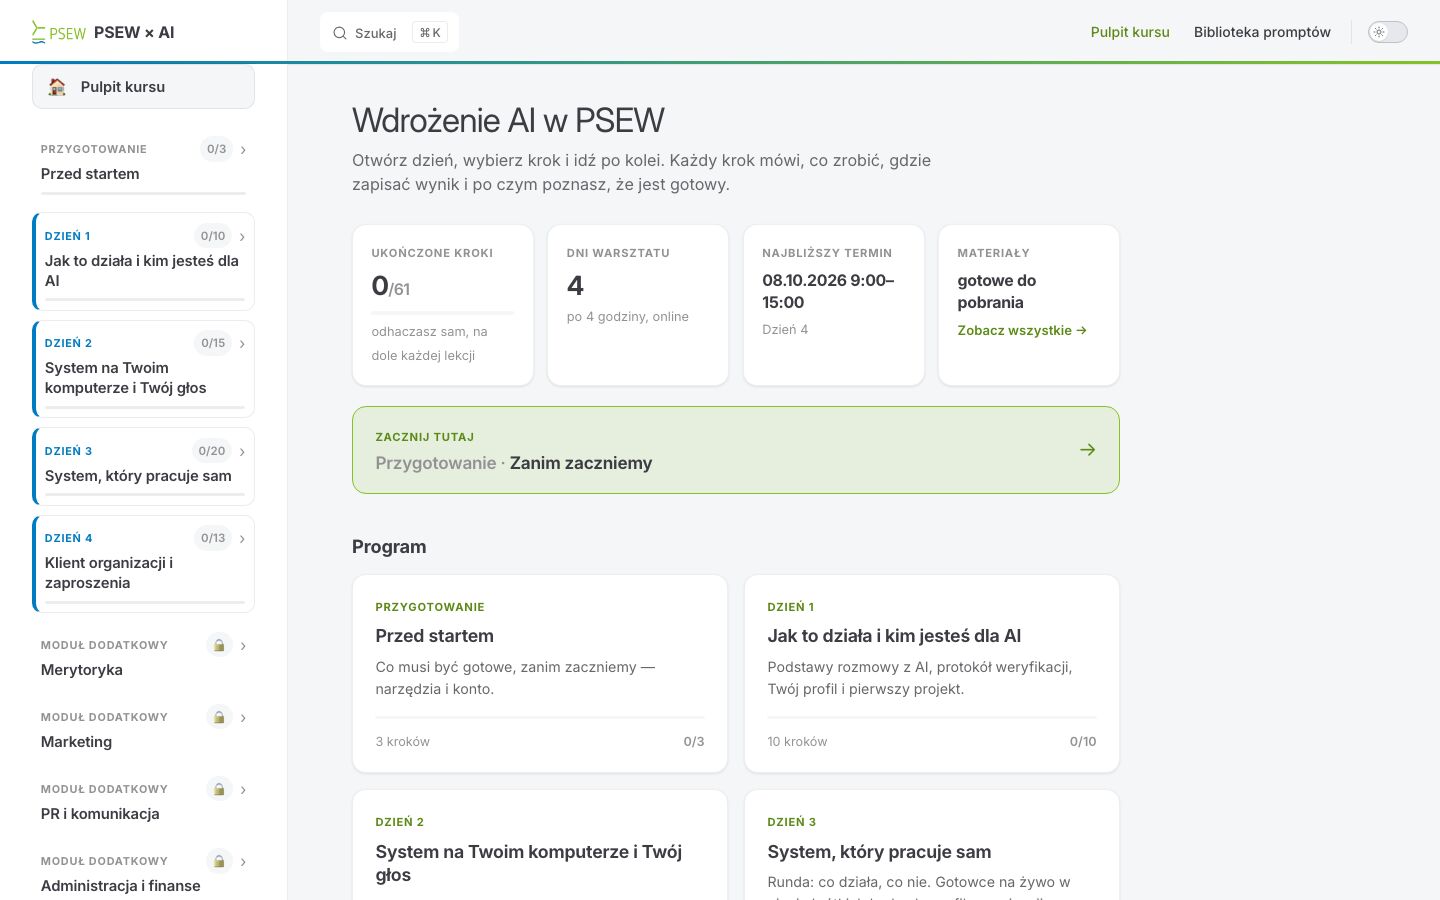Open Pulpit kursu in the top navigation

(x=1130, y=32)
